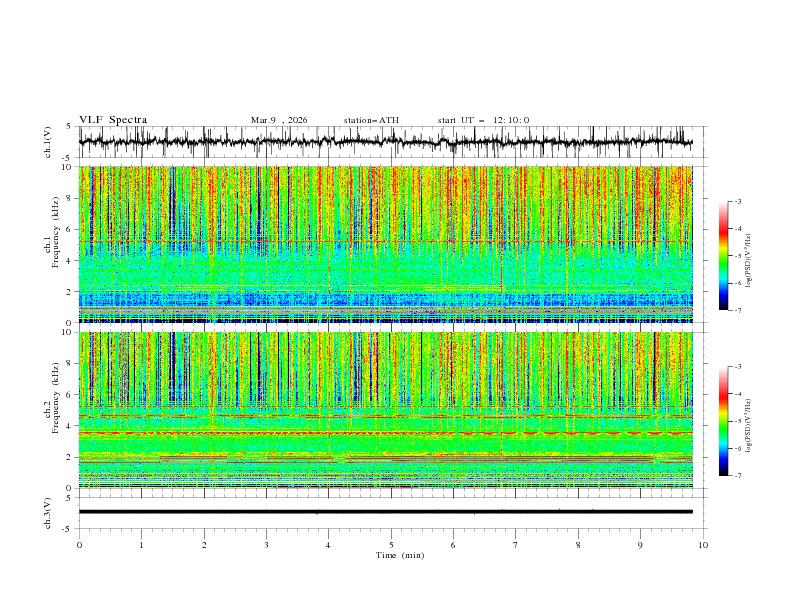Screen dimensions: 792x612
Task: Click the red 3.5 kHz band in ch.2 spectrogram
Action: [x=385, y=433]
